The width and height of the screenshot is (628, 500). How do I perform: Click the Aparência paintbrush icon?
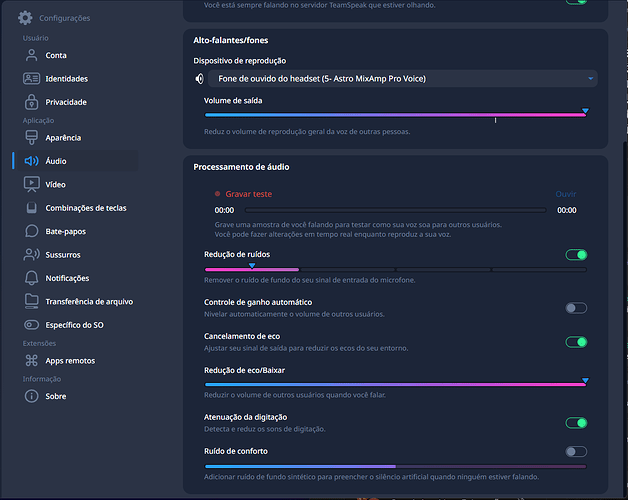tap(31, 137)
